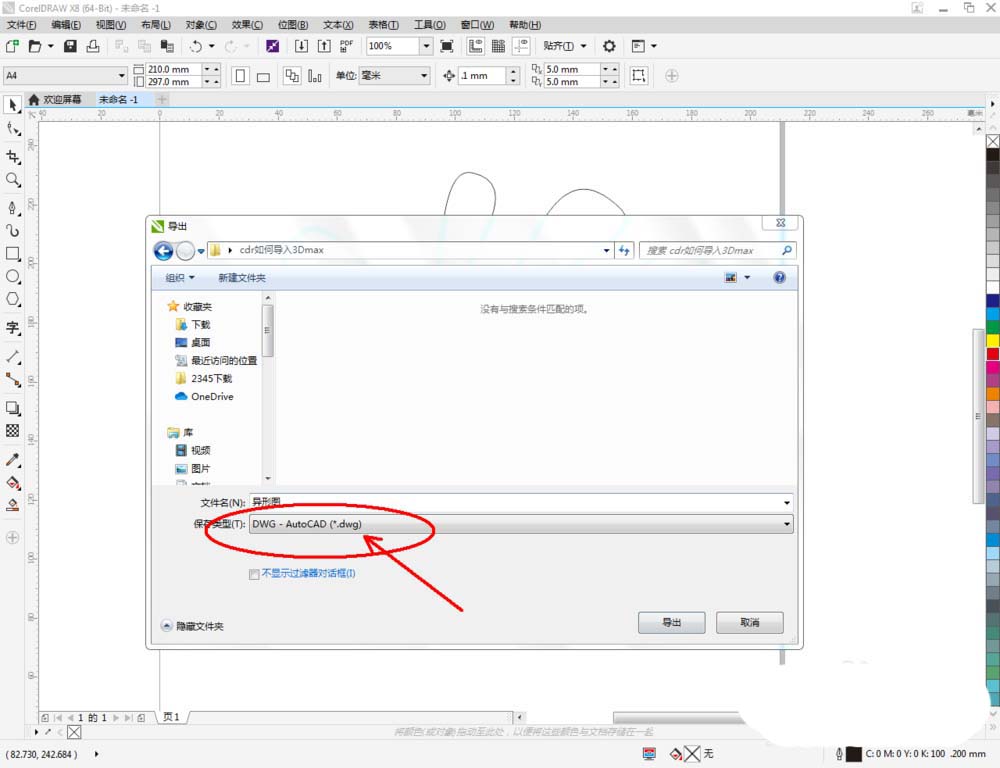
Task: Select the Connector tool
Action: tap(12, 380)
